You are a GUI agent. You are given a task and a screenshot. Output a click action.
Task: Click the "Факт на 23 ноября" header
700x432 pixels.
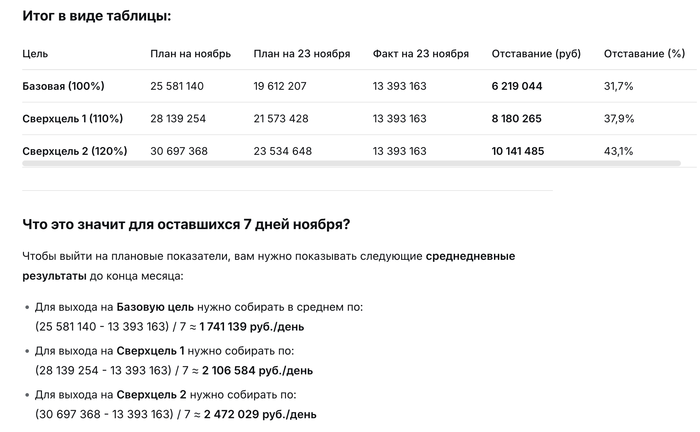coord(420,53)
